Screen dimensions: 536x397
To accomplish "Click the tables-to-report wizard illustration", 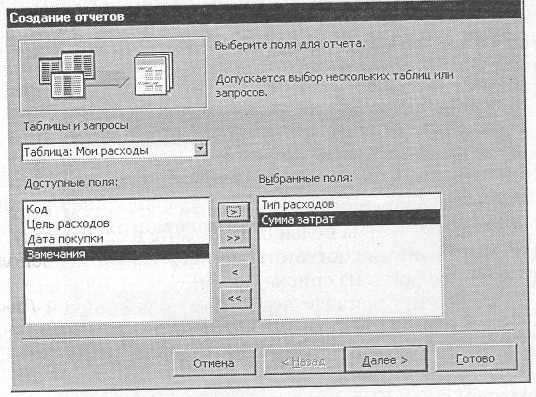I will pyautogui.click(x=113, y=74).
